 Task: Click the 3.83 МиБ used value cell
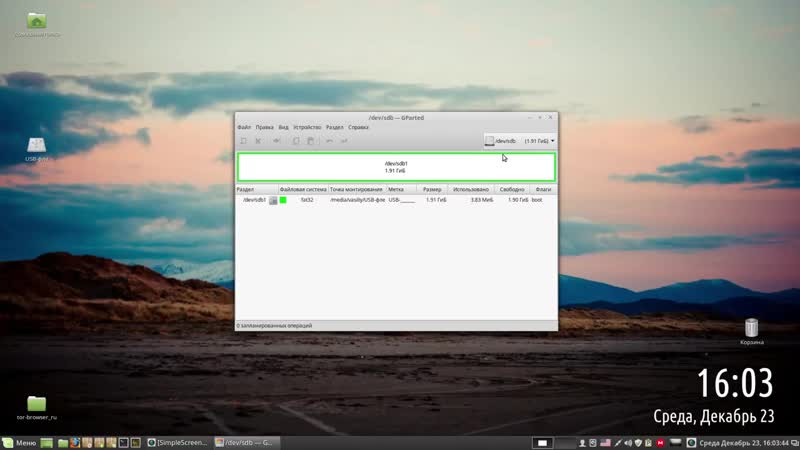pyautogui.click(x=482, y=200)
